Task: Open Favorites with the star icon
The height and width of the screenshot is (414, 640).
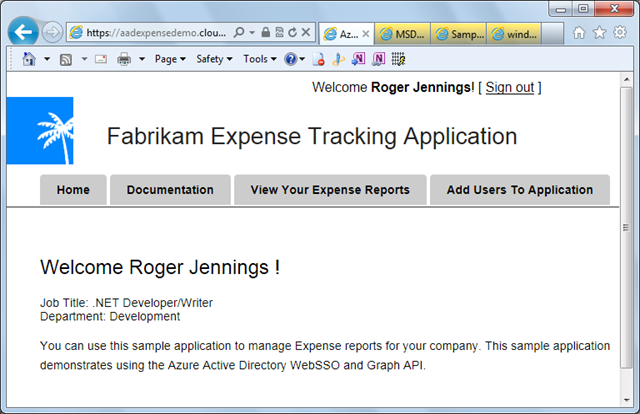Action: point(599,32)
